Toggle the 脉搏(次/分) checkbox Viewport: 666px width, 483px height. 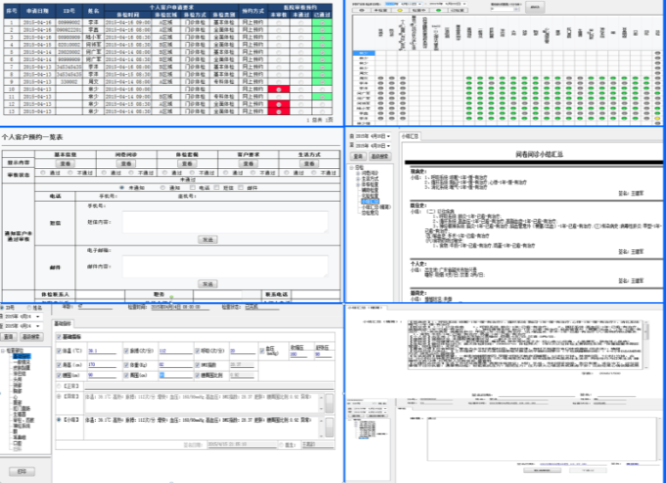(x=126, y=351)
